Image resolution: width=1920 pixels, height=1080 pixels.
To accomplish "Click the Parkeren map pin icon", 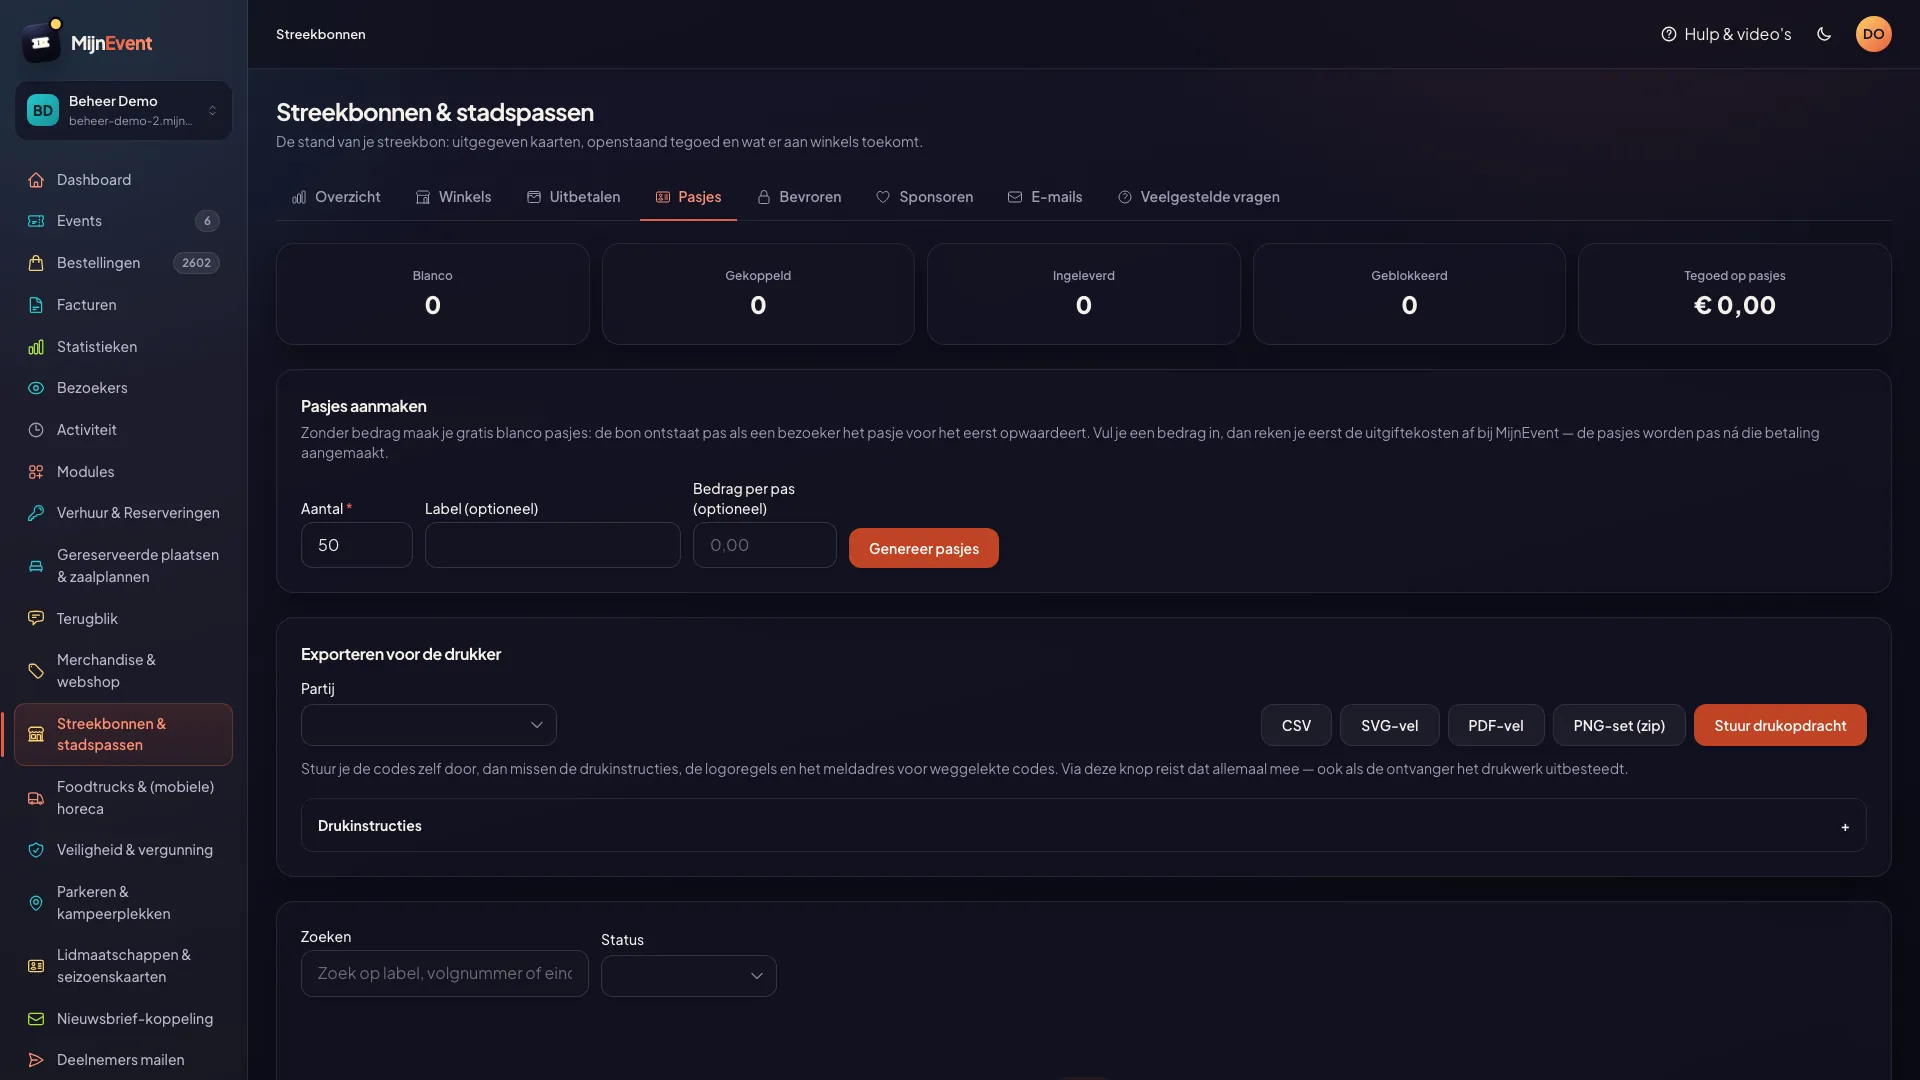I will (x=36, y=903).
